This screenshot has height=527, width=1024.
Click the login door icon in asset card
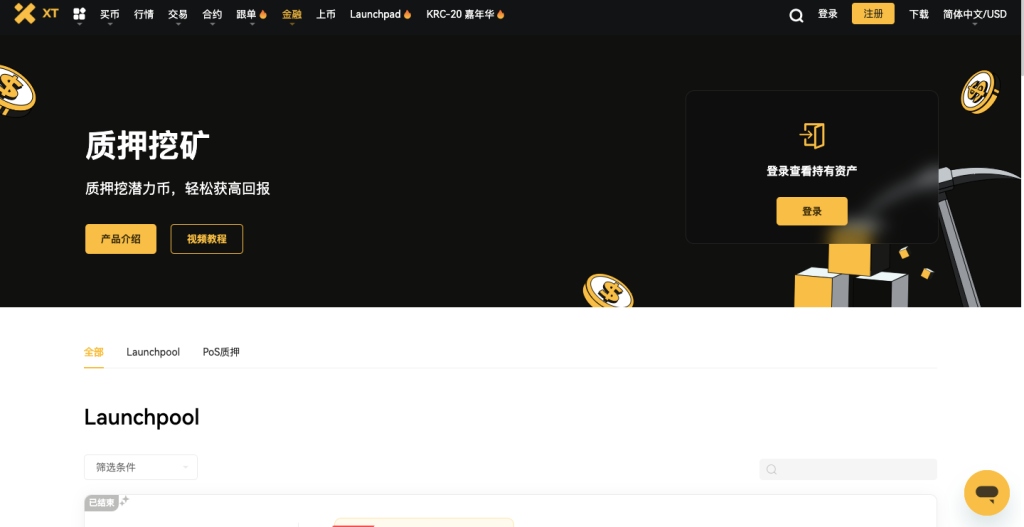point(812,136)
